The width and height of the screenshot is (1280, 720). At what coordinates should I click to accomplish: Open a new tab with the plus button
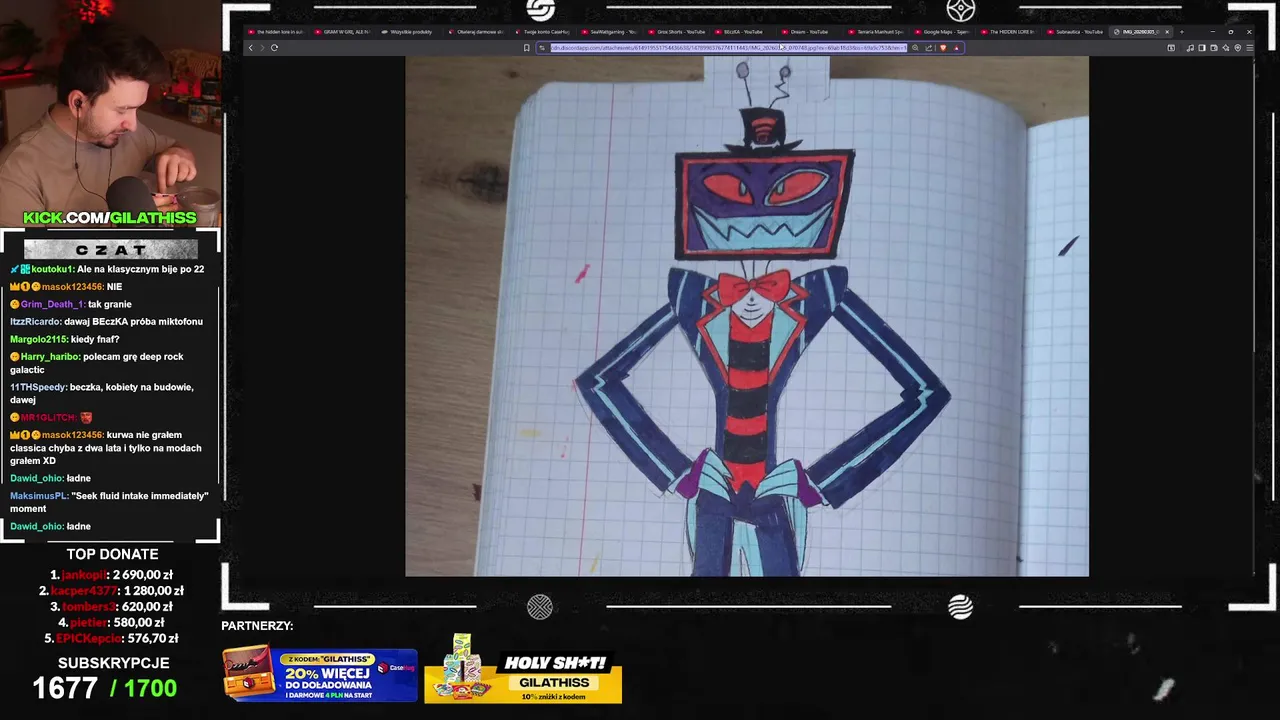[x=1182, y=32]
